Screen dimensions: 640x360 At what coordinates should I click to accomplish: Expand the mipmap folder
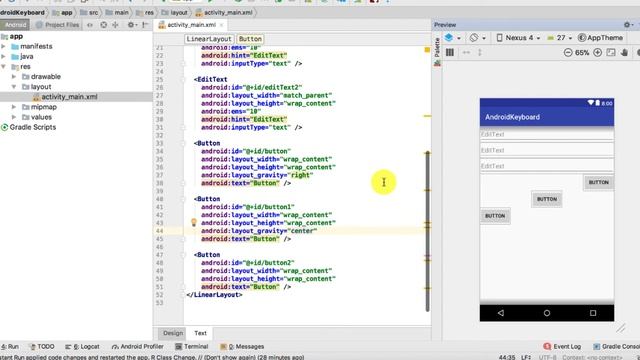(x=14, y=107)
